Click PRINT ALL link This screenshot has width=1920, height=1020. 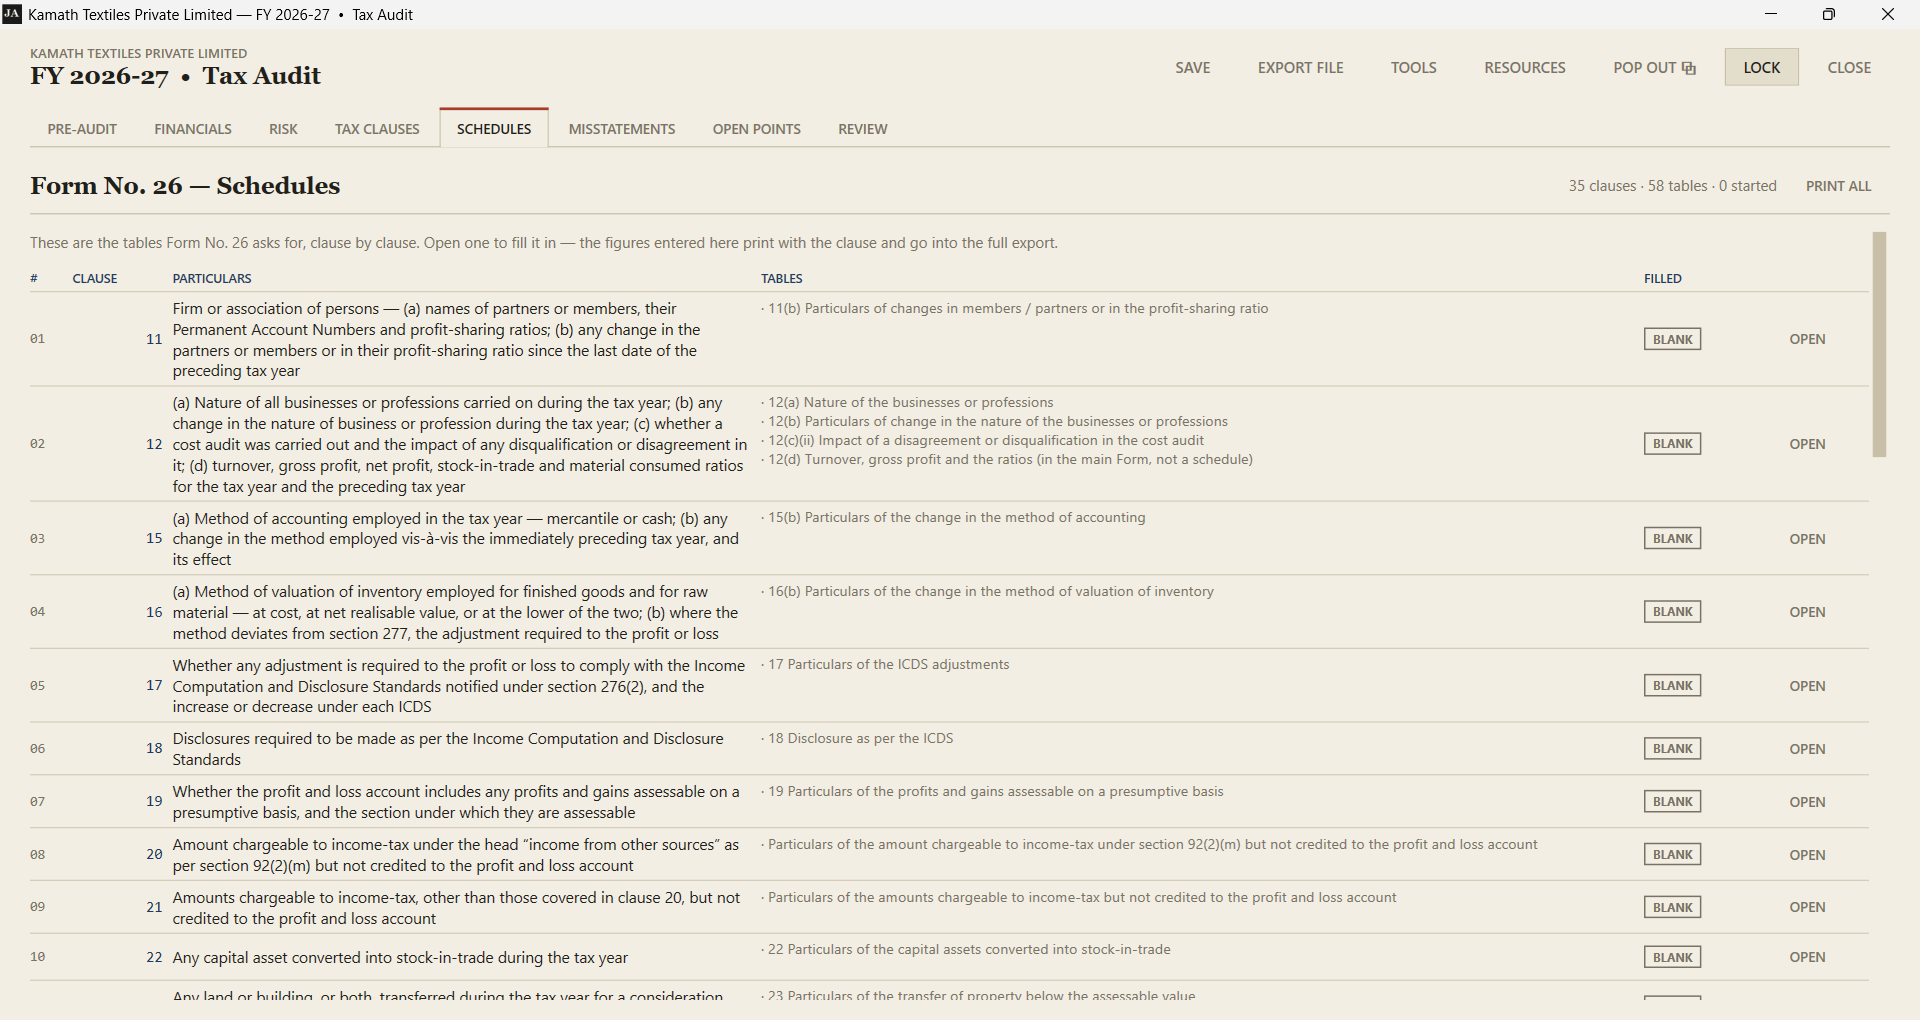pos(1838,186)
